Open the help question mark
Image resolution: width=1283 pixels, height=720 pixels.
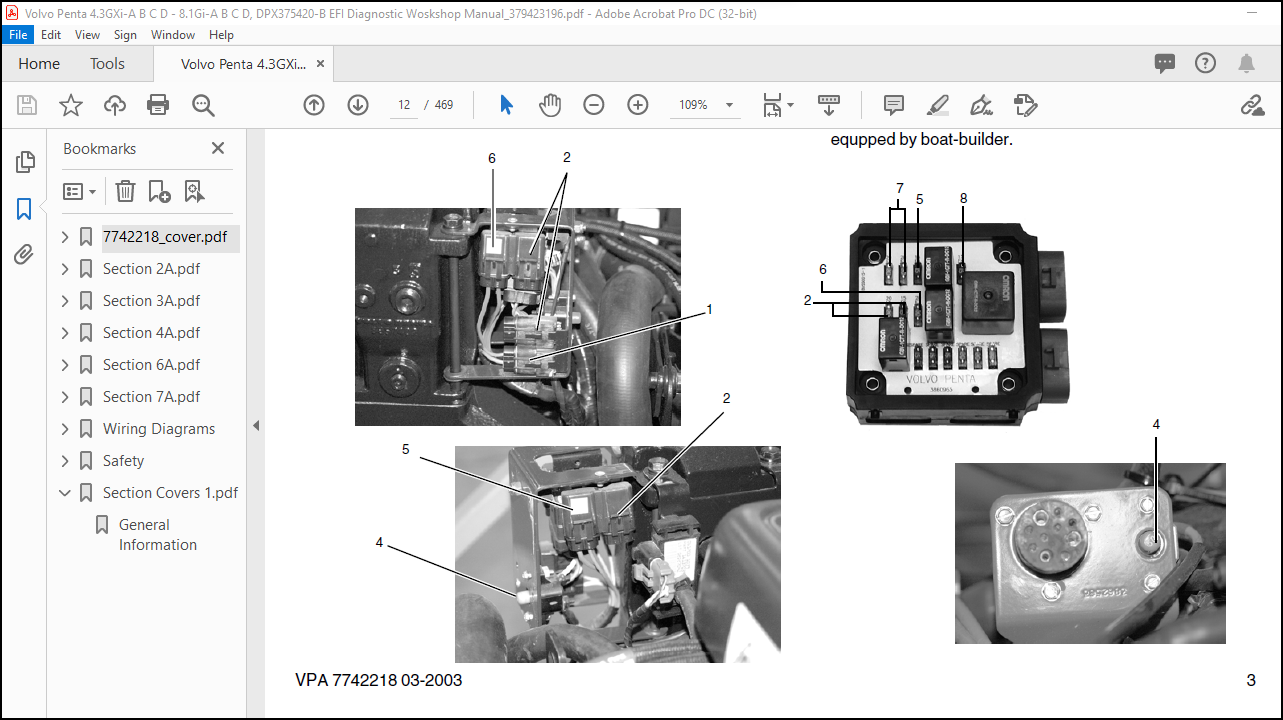(1205, 63)
